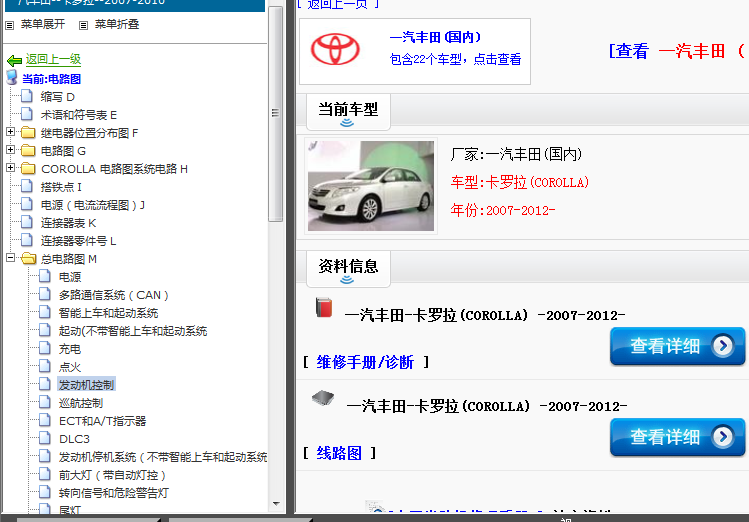The height and width of the screenshot is (522, 749).
Task: Click the folder icon of COROLLA 电路图系统电路 H
Action: tap(28, 169)
